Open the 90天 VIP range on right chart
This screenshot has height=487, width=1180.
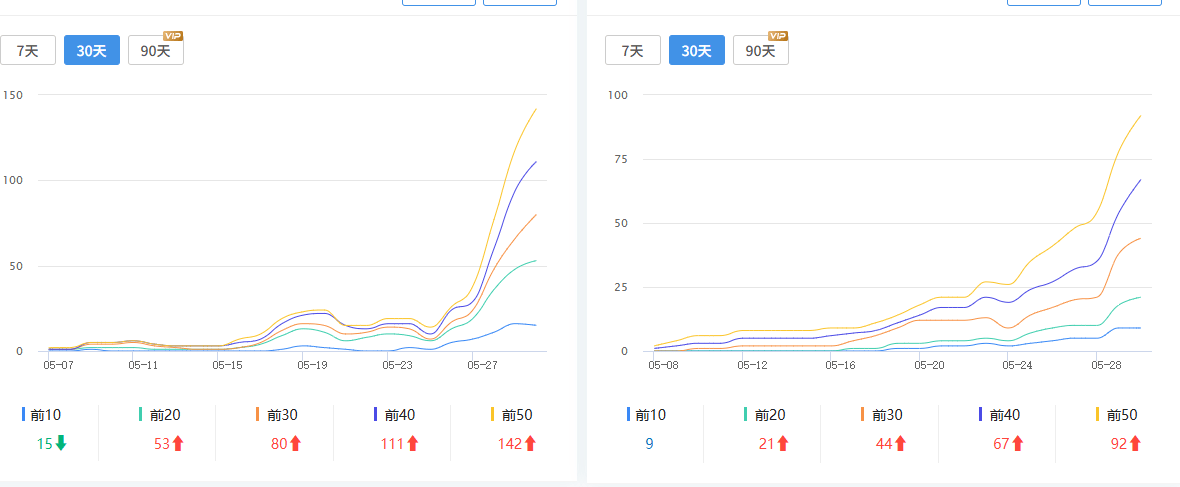(x=760, y=51)
